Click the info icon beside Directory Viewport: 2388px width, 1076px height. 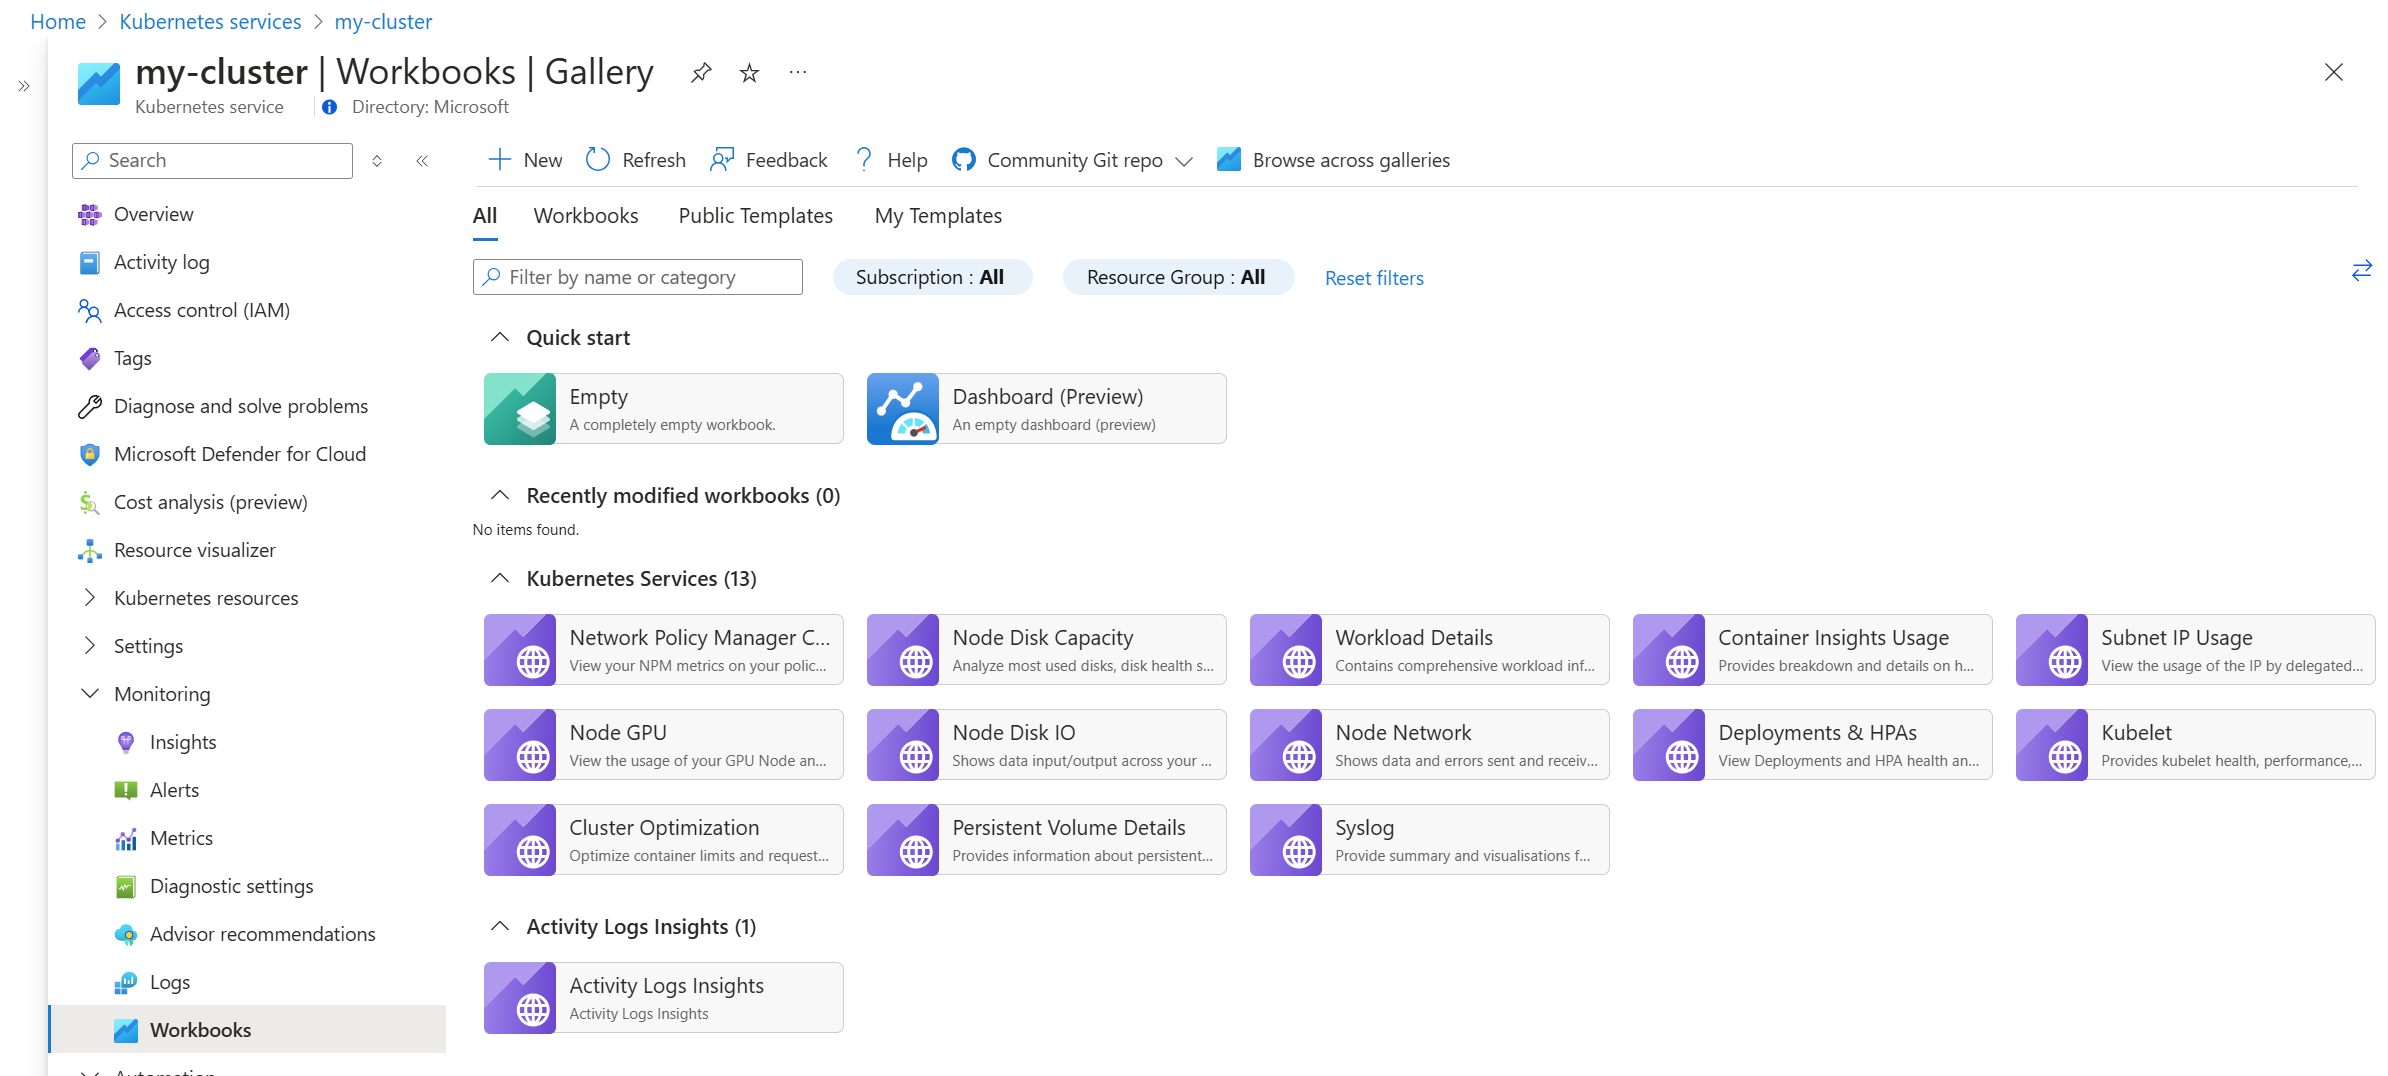[x=329, y=107]
